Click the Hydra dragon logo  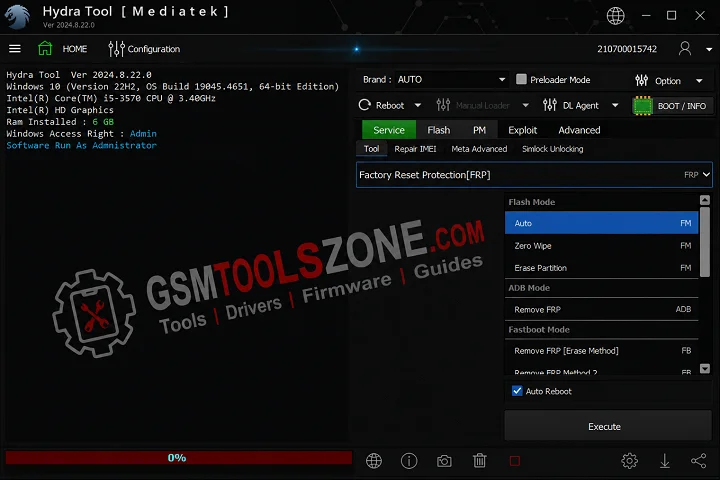coord(17,17)
